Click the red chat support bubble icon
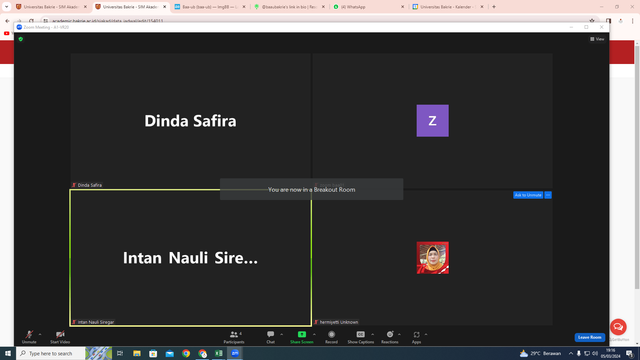 tap(618, 327)
